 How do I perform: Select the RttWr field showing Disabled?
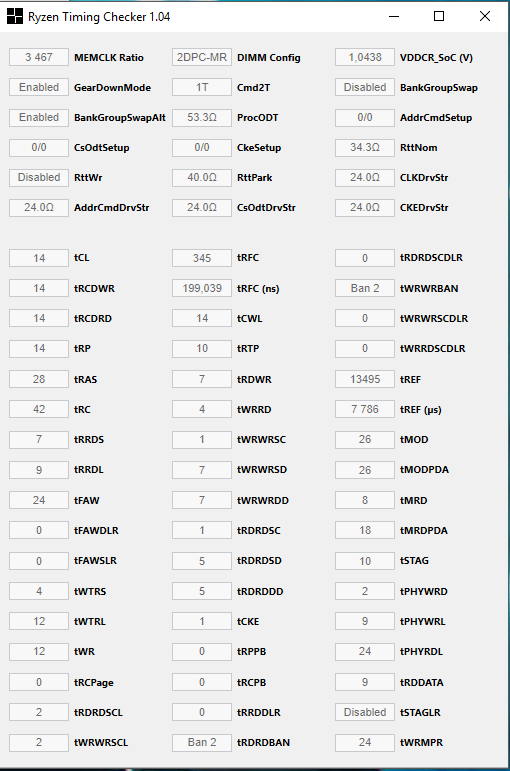tap(39, 178)
